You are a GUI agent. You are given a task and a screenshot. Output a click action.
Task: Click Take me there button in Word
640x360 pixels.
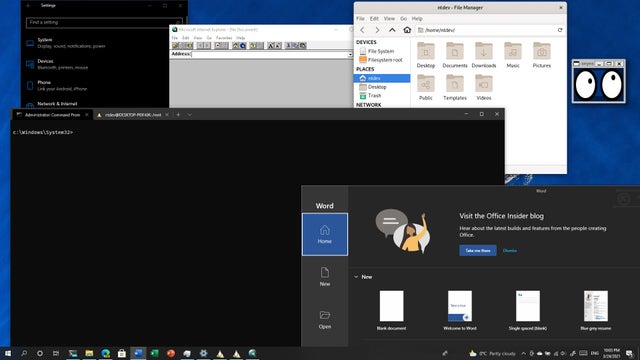(478, 251)
